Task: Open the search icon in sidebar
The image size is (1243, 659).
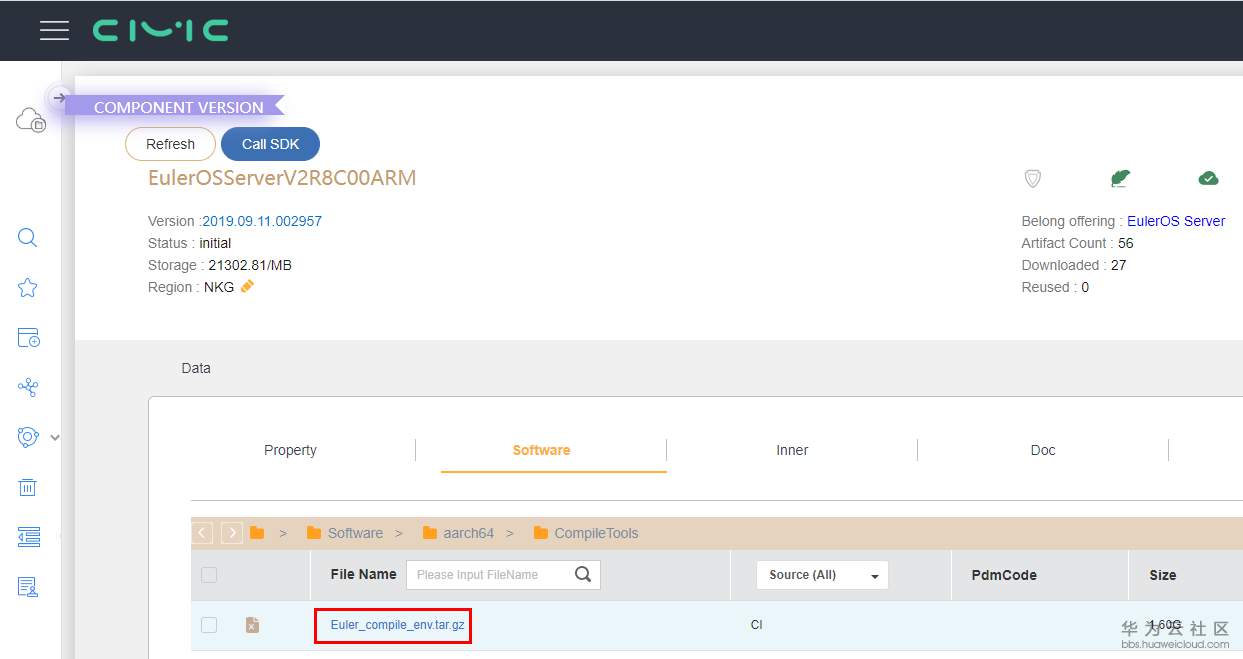Action: (x=28, y=238)
